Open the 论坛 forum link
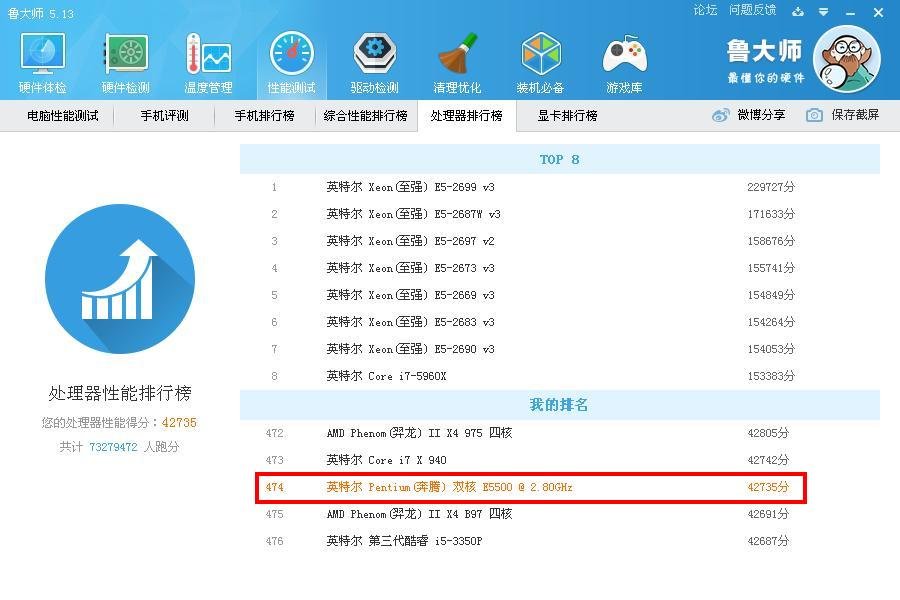This screenshot has width=900, height=600. (x=705, y=10)
